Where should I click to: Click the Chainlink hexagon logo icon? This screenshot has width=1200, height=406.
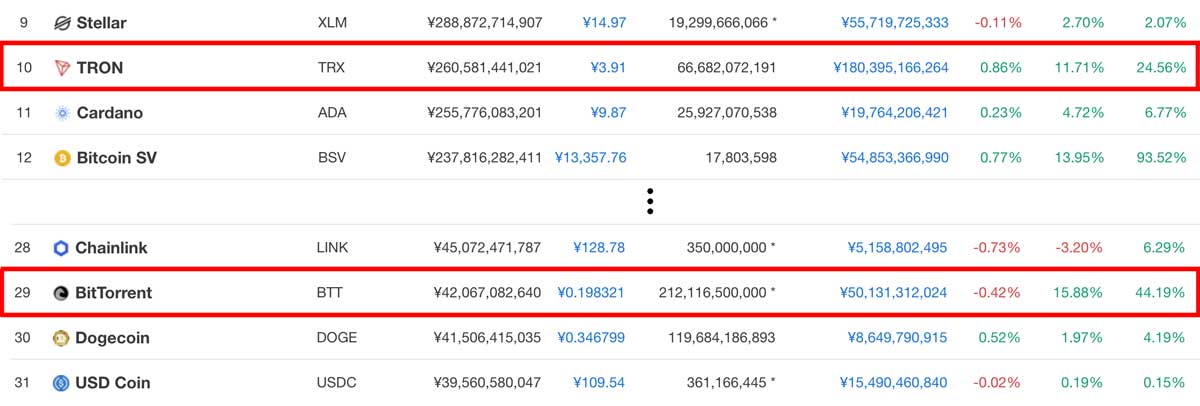coord(62,248)
